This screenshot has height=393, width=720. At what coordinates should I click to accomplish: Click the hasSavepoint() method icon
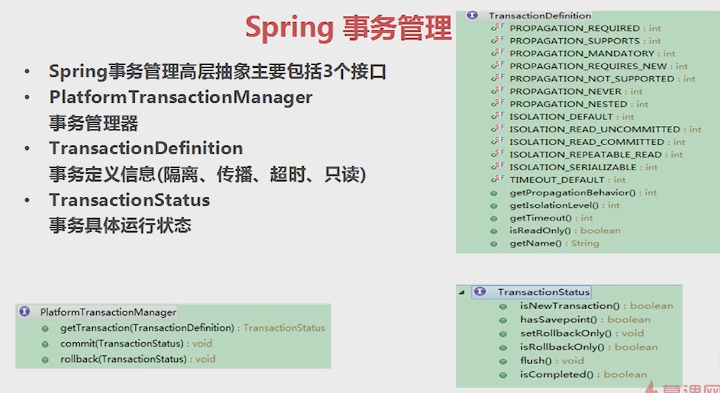coord(503,320)
